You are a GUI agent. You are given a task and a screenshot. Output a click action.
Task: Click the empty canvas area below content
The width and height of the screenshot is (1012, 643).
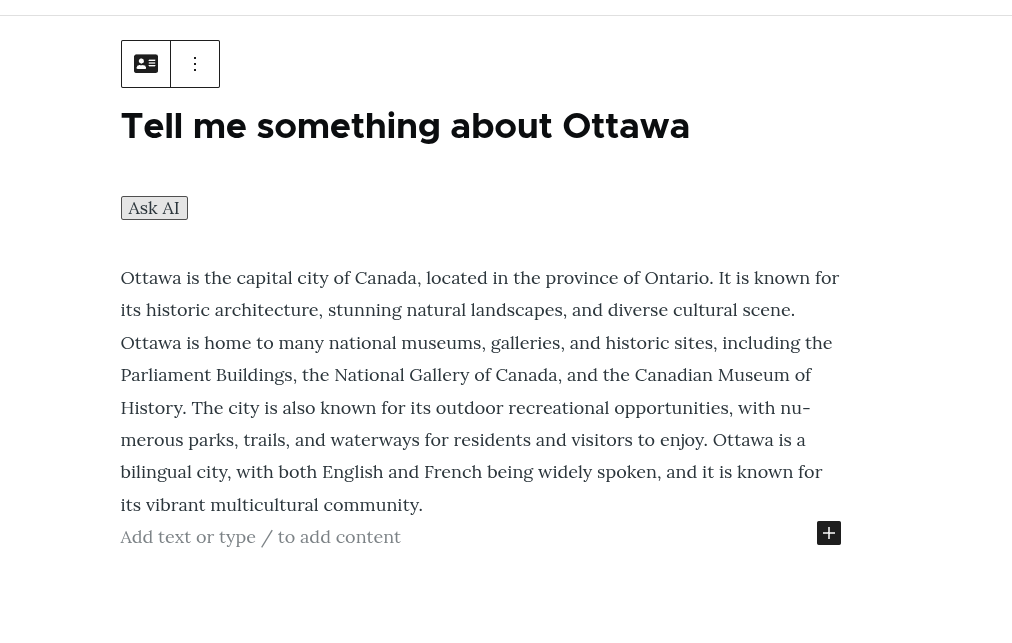coord(500,600)
